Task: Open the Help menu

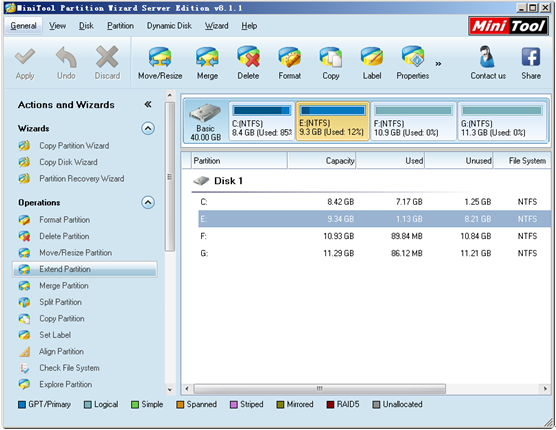Action: click(249, 26)
